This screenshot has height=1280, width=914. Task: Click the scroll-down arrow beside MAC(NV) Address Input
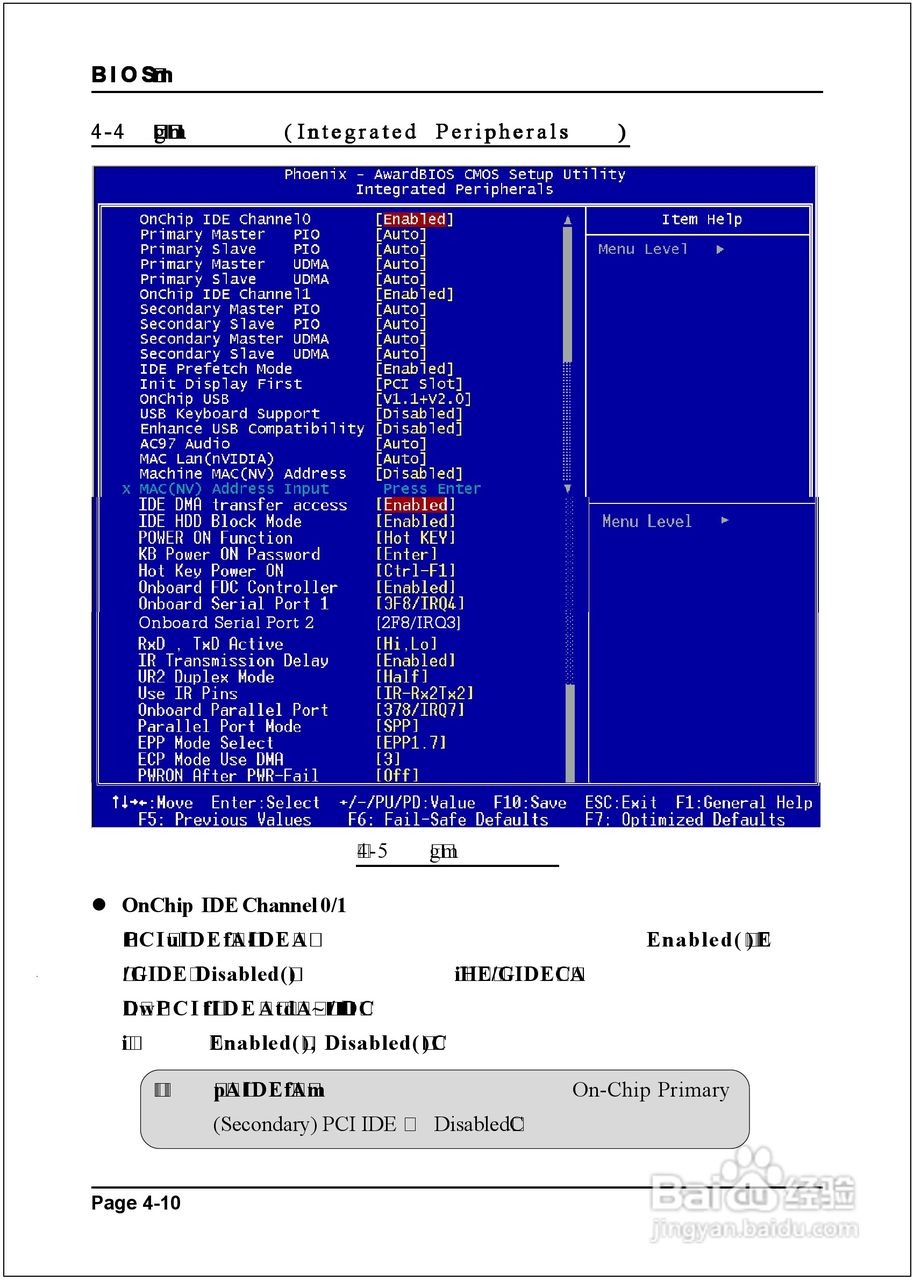568,489
